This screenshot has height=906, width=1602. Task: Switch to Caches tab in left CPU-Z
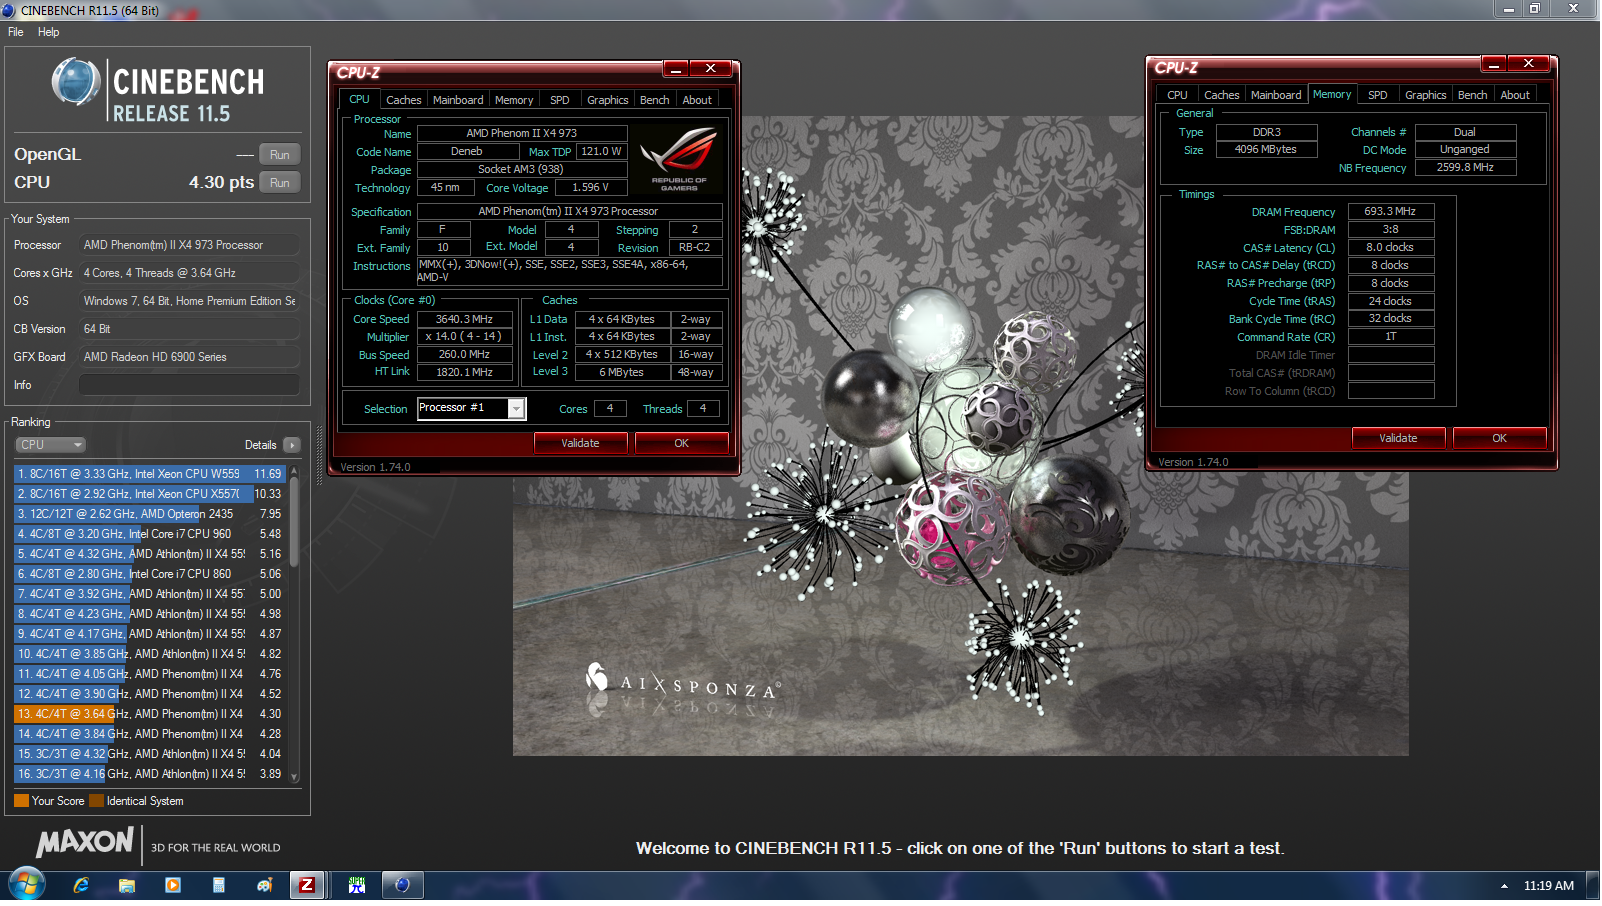[x=403, y=100]
